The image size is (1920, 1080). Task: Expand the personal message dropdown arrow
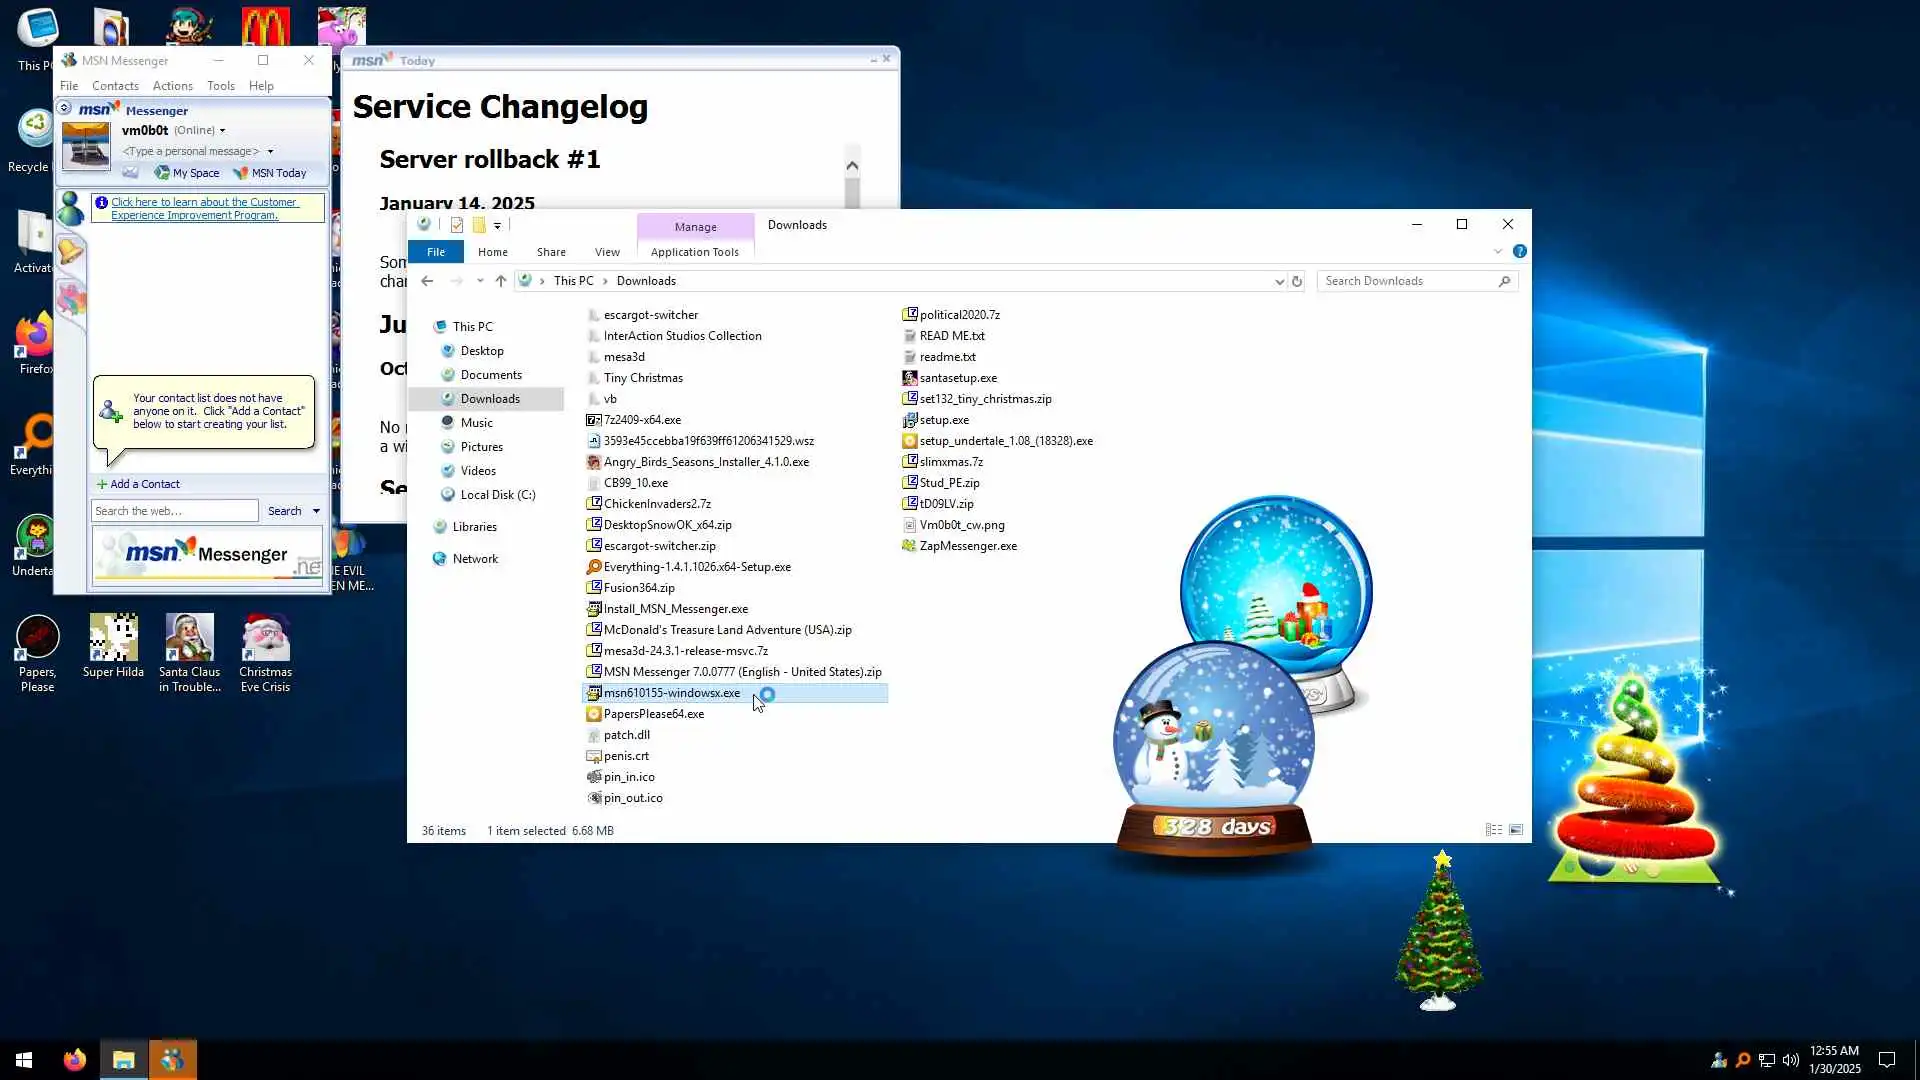tap(270, 152)
